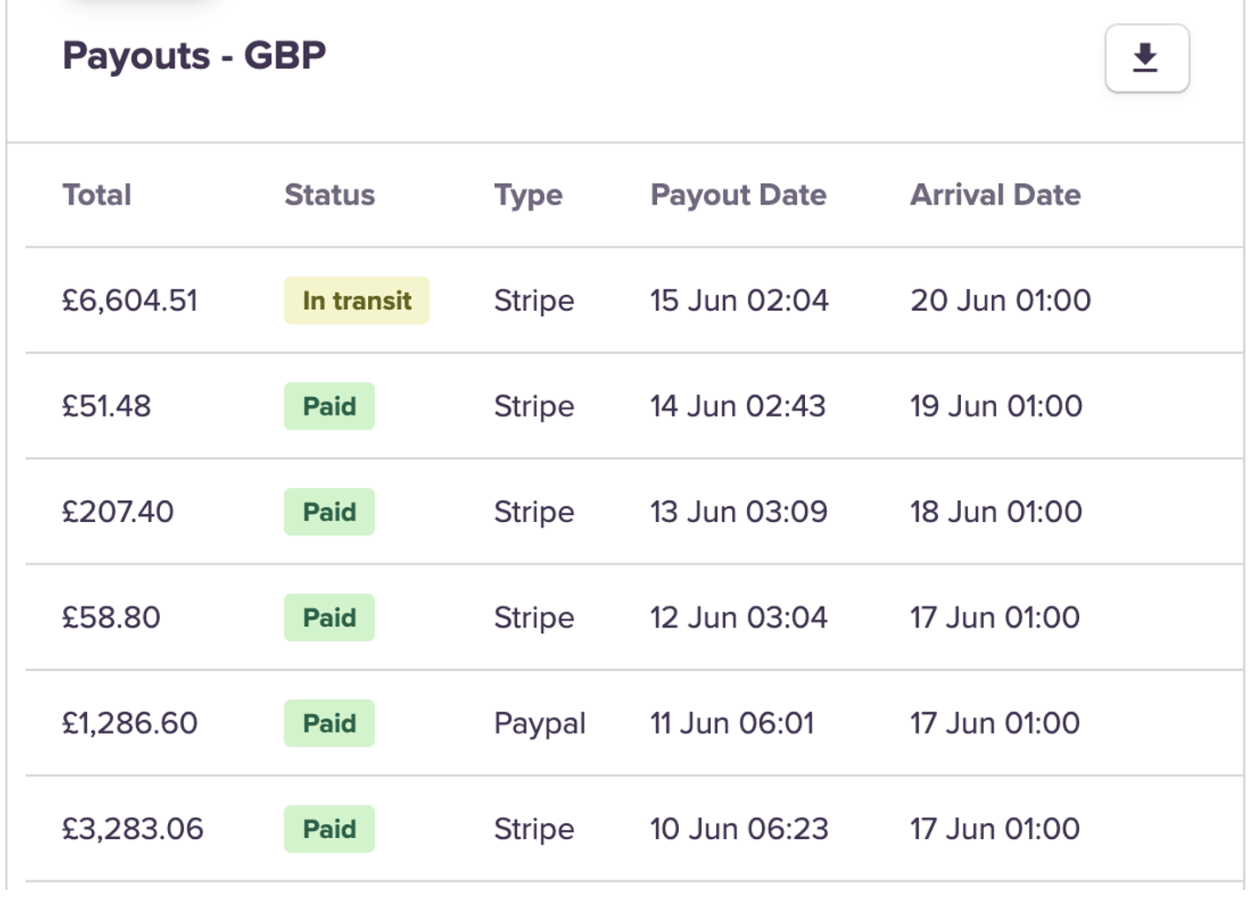
Task: Click the 20 Jun 01:00 arrival date
Action: click(x=1000, y=301)
